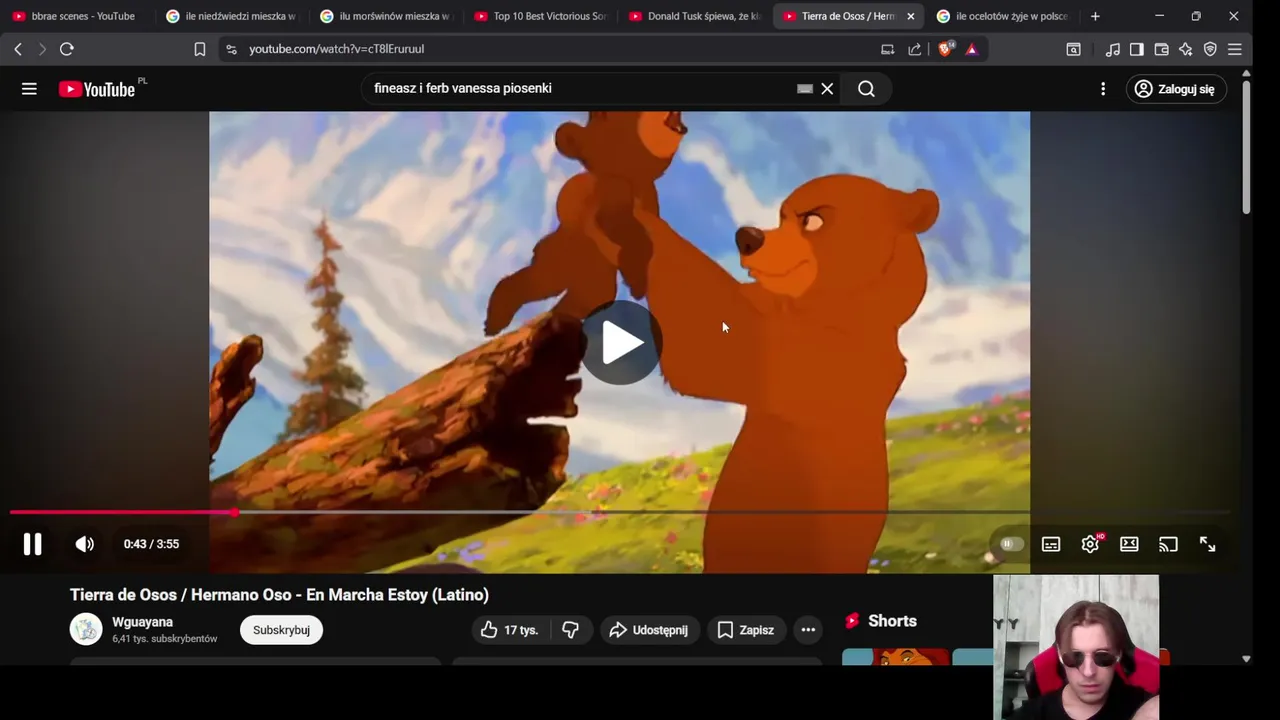The image size is (1280, 720).
Task: Open Brave Shields lion icon
Action: (x=945, y=49)
